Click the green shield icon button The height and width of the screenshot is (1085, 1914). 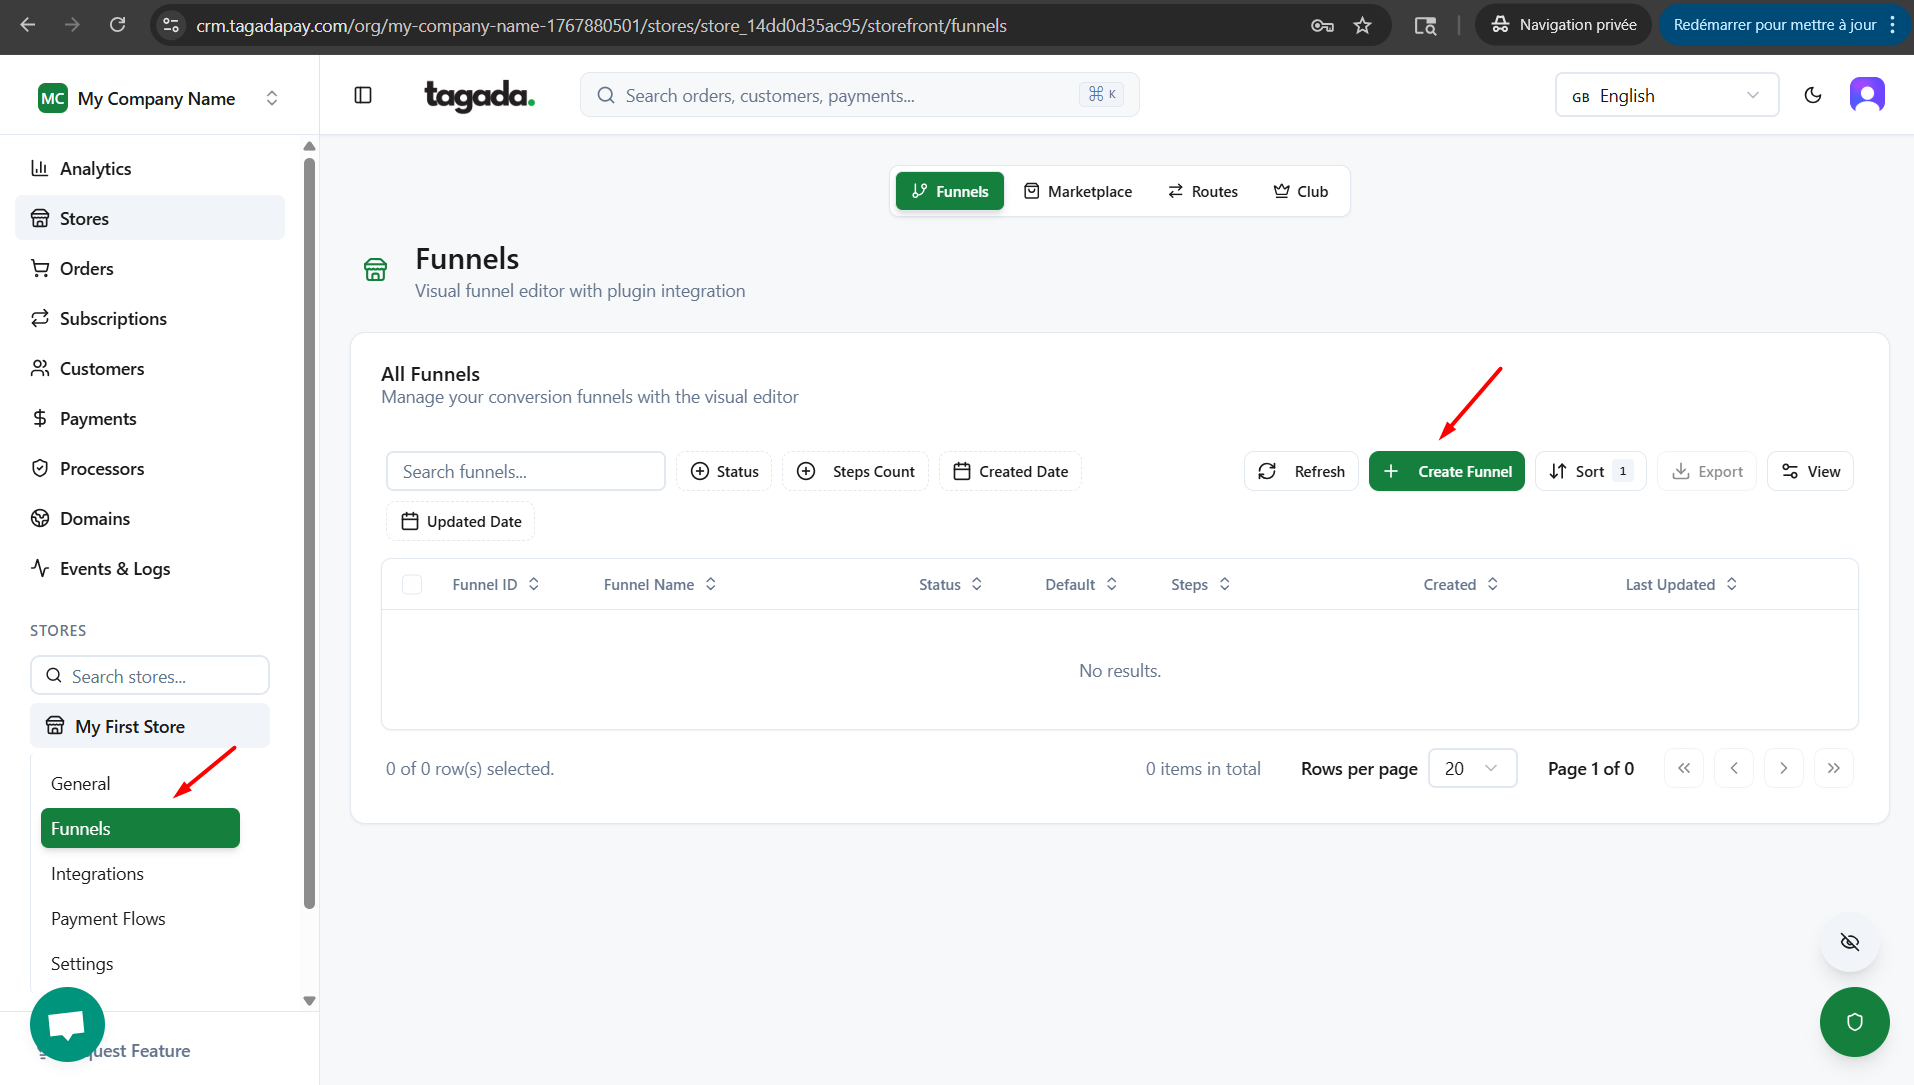tap(1854, 1022)
